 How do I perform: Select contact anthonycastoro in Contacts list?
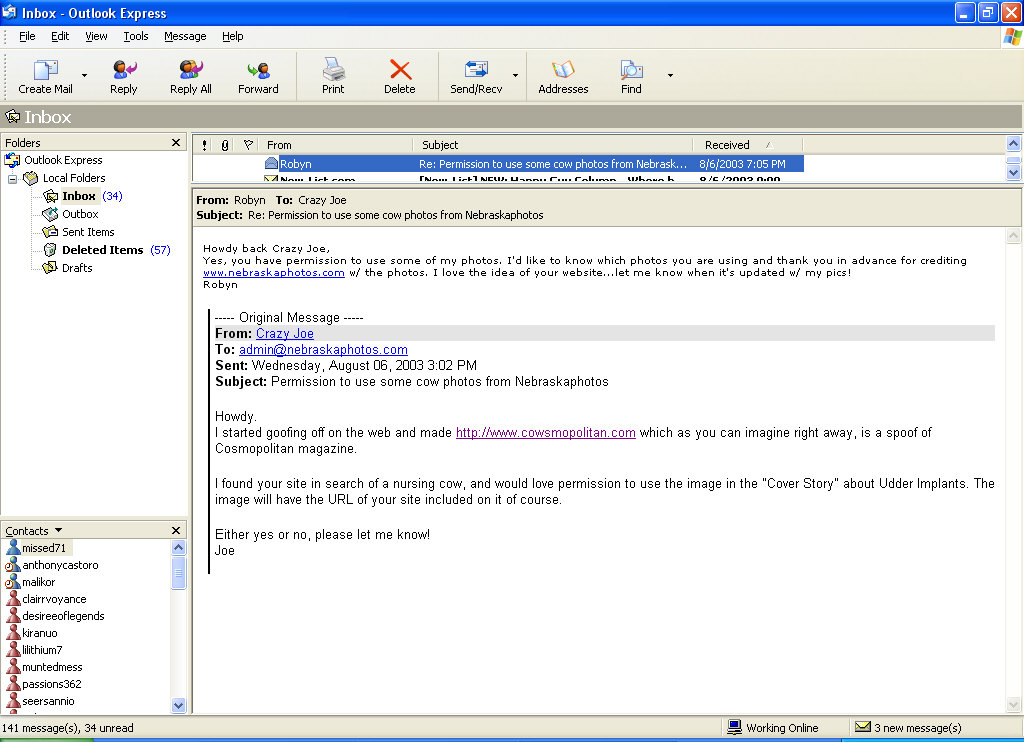(x=60, y=565)
